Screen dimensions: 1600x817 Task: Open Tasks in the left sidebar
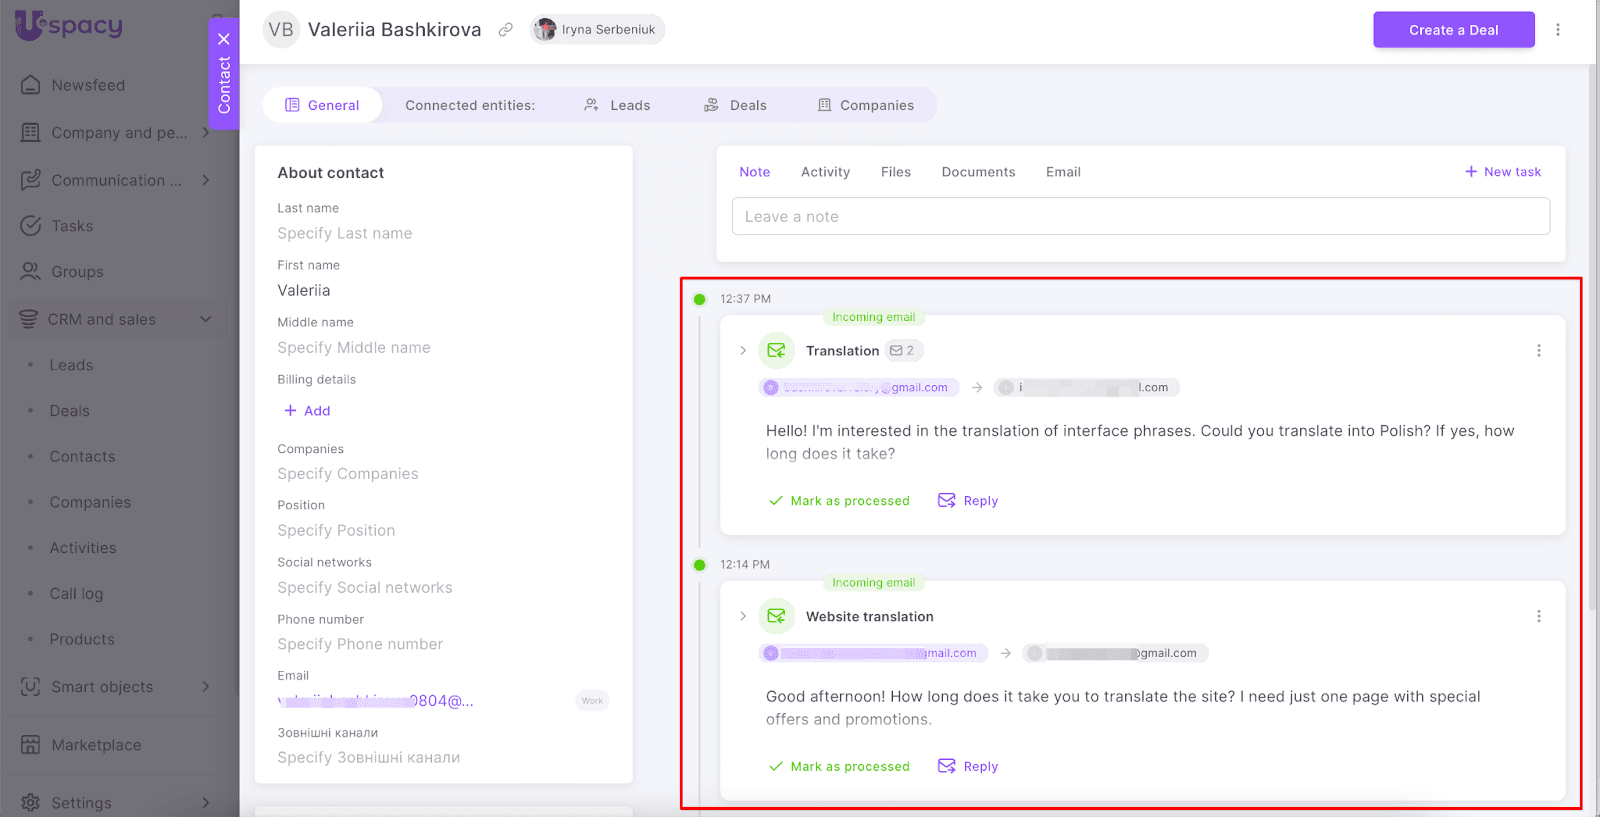72,226
